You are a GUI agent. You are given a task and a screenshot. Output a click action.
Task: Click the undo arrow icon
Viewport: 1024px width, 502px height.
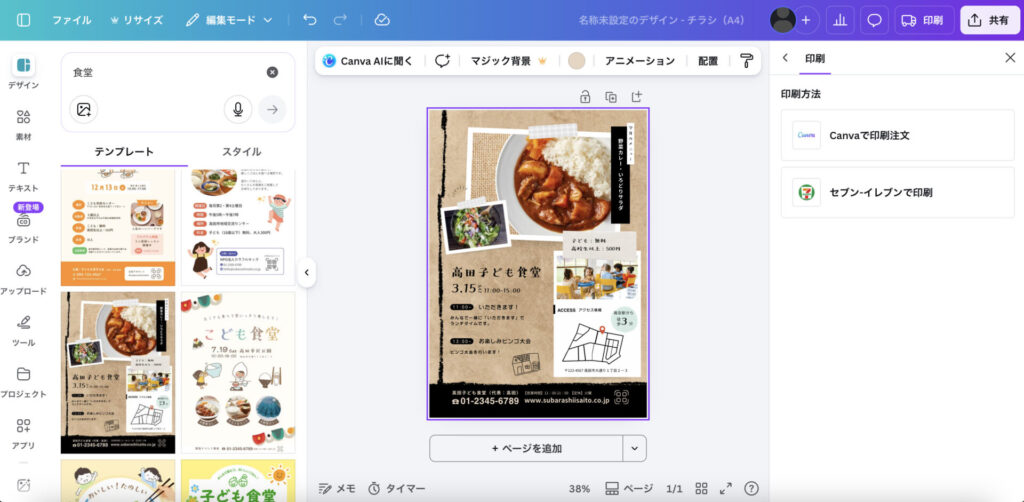(x=310, y=20)
